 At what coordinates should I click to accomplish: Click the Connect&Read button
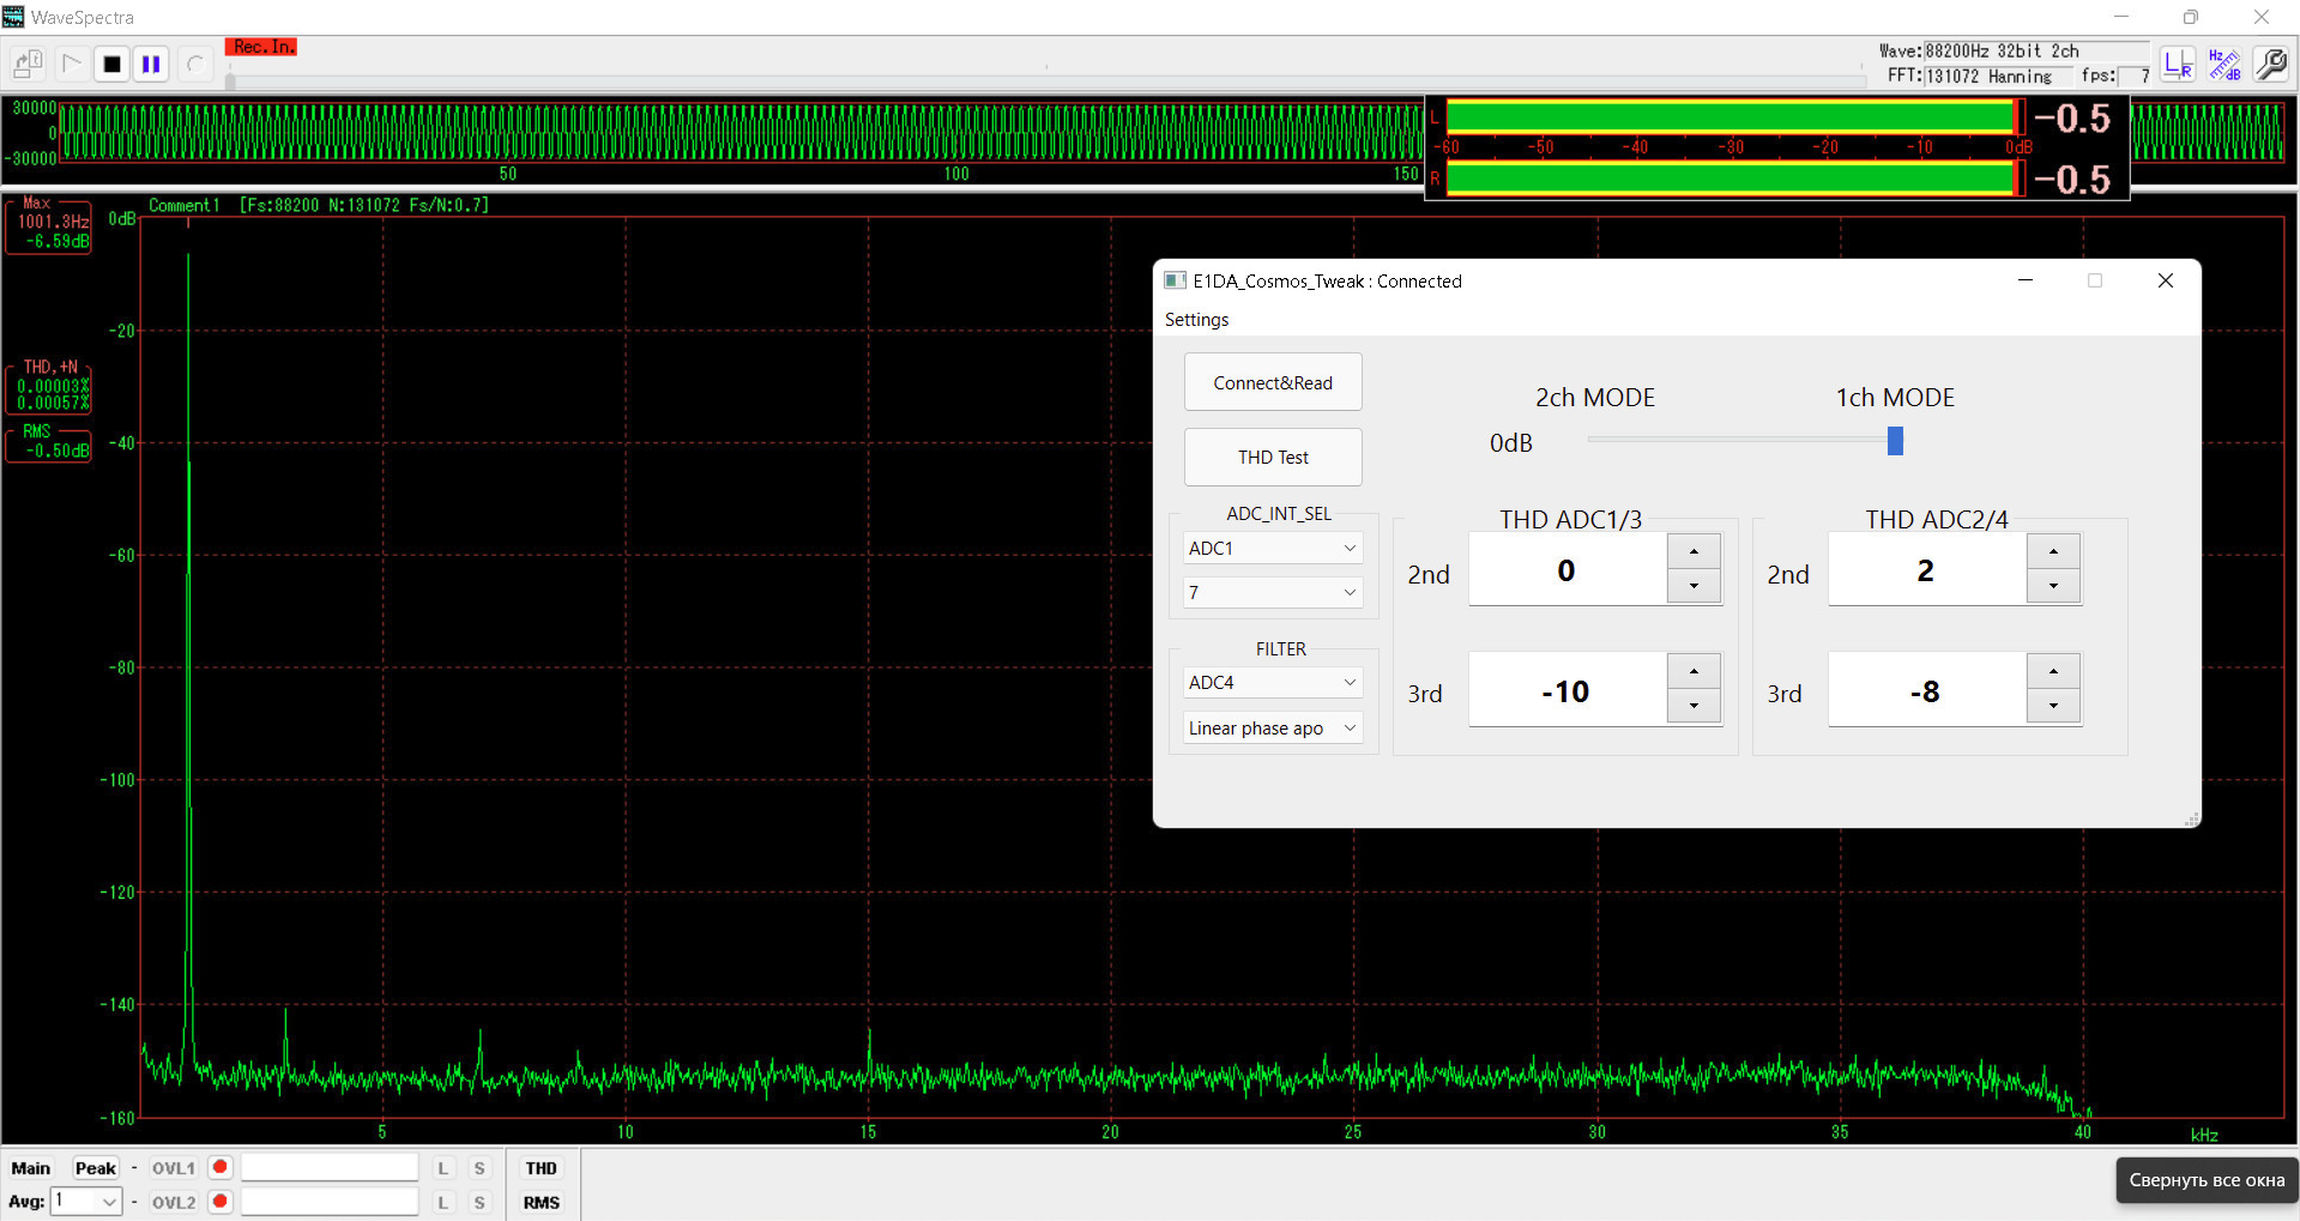click(1273, 382)
